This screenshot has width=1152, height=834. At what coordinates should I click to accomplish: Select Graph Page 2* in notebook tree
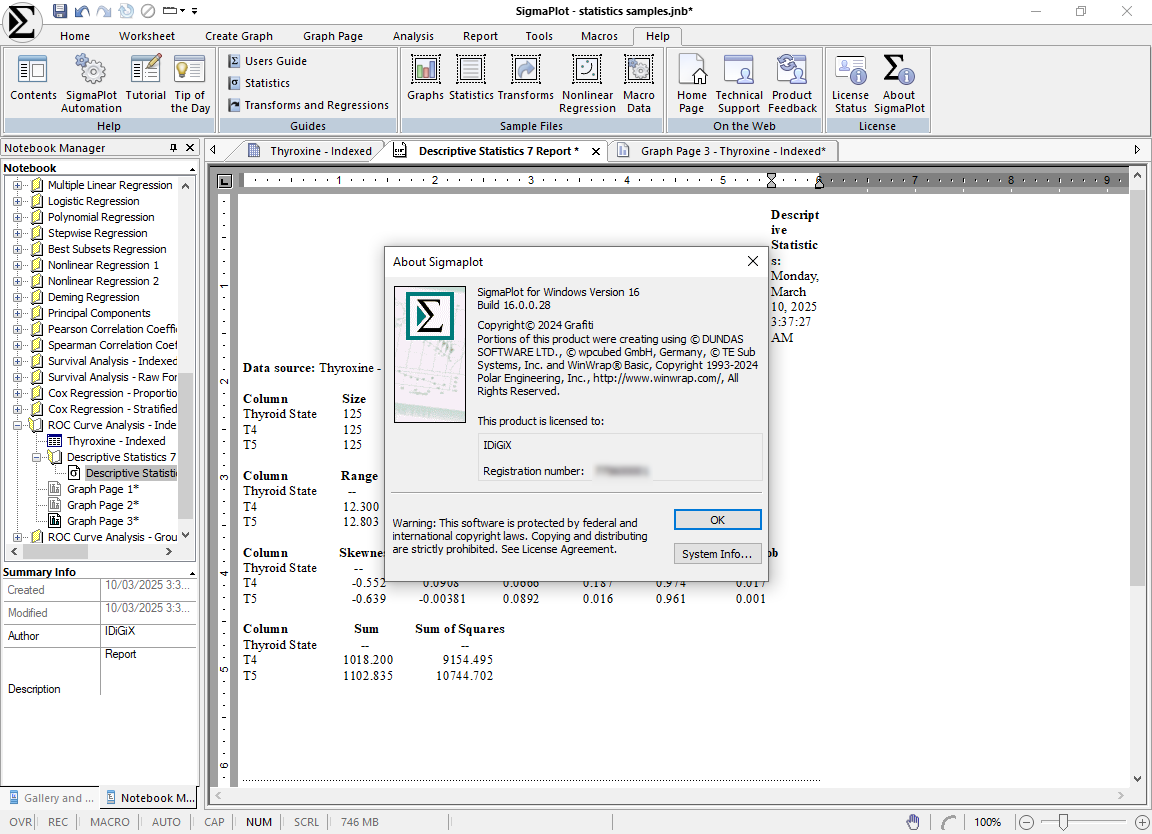tap(103, 505)
